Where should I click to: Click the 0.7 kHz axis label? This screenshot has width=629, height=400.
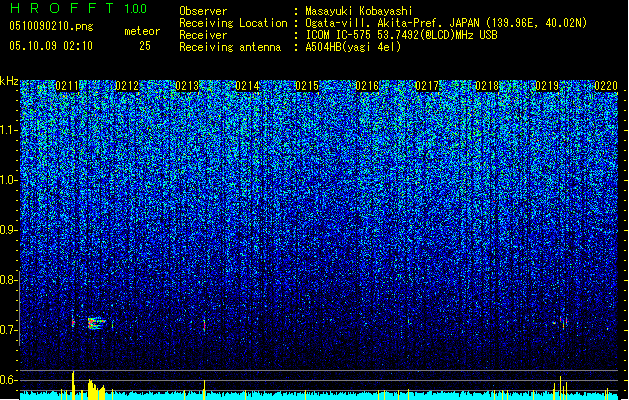(x=9, y=330)
